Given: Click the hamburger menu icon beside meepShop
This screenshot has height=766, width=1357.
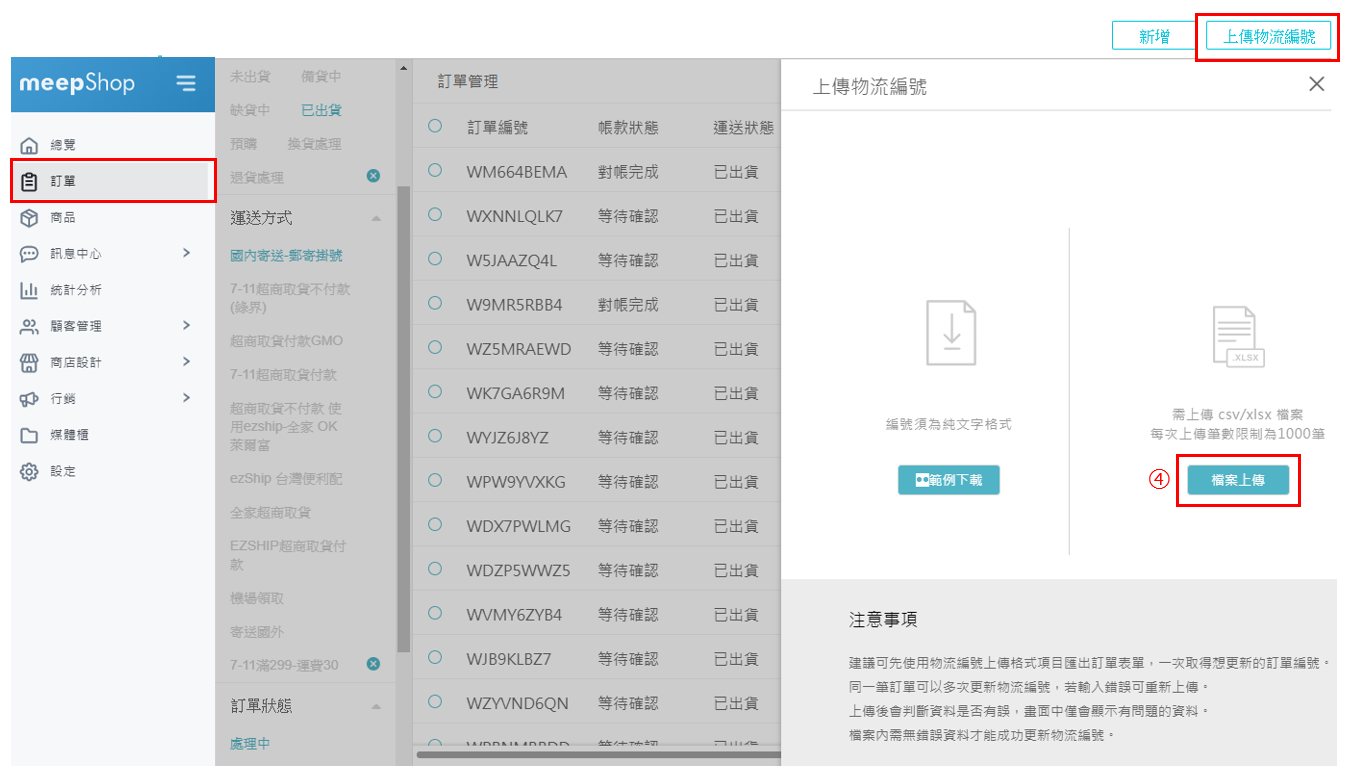Looking at the screenshot, I should click(x=186, y=83).
